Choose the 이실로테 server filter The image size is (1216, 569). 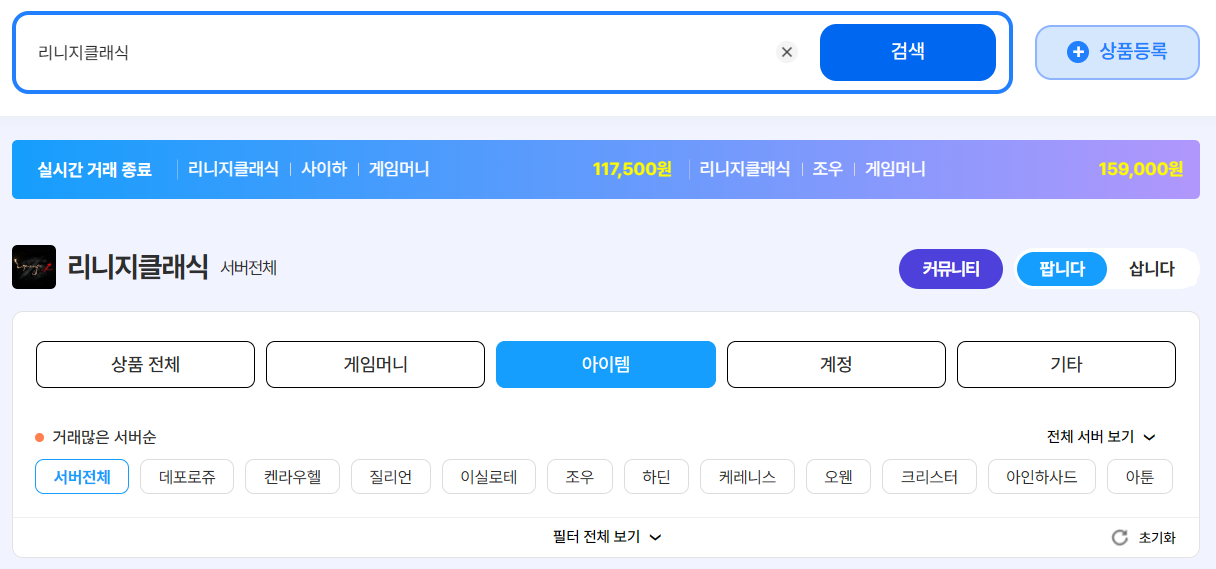coord(489,477)
